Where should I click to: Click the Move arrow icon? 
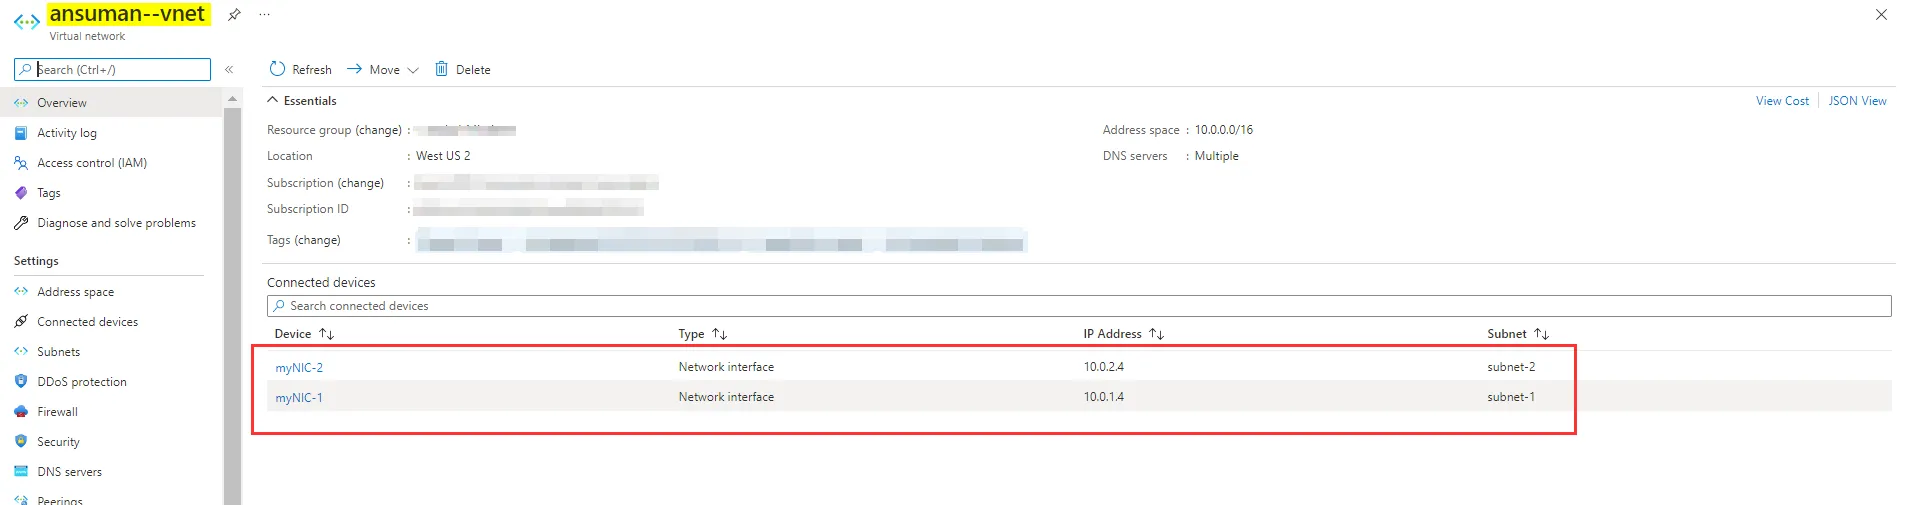click(354, 69)
